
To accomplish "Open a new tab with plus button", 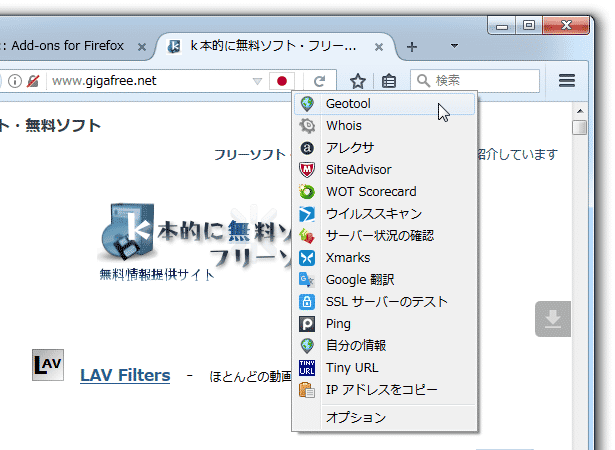I will [x=412, y=47].
